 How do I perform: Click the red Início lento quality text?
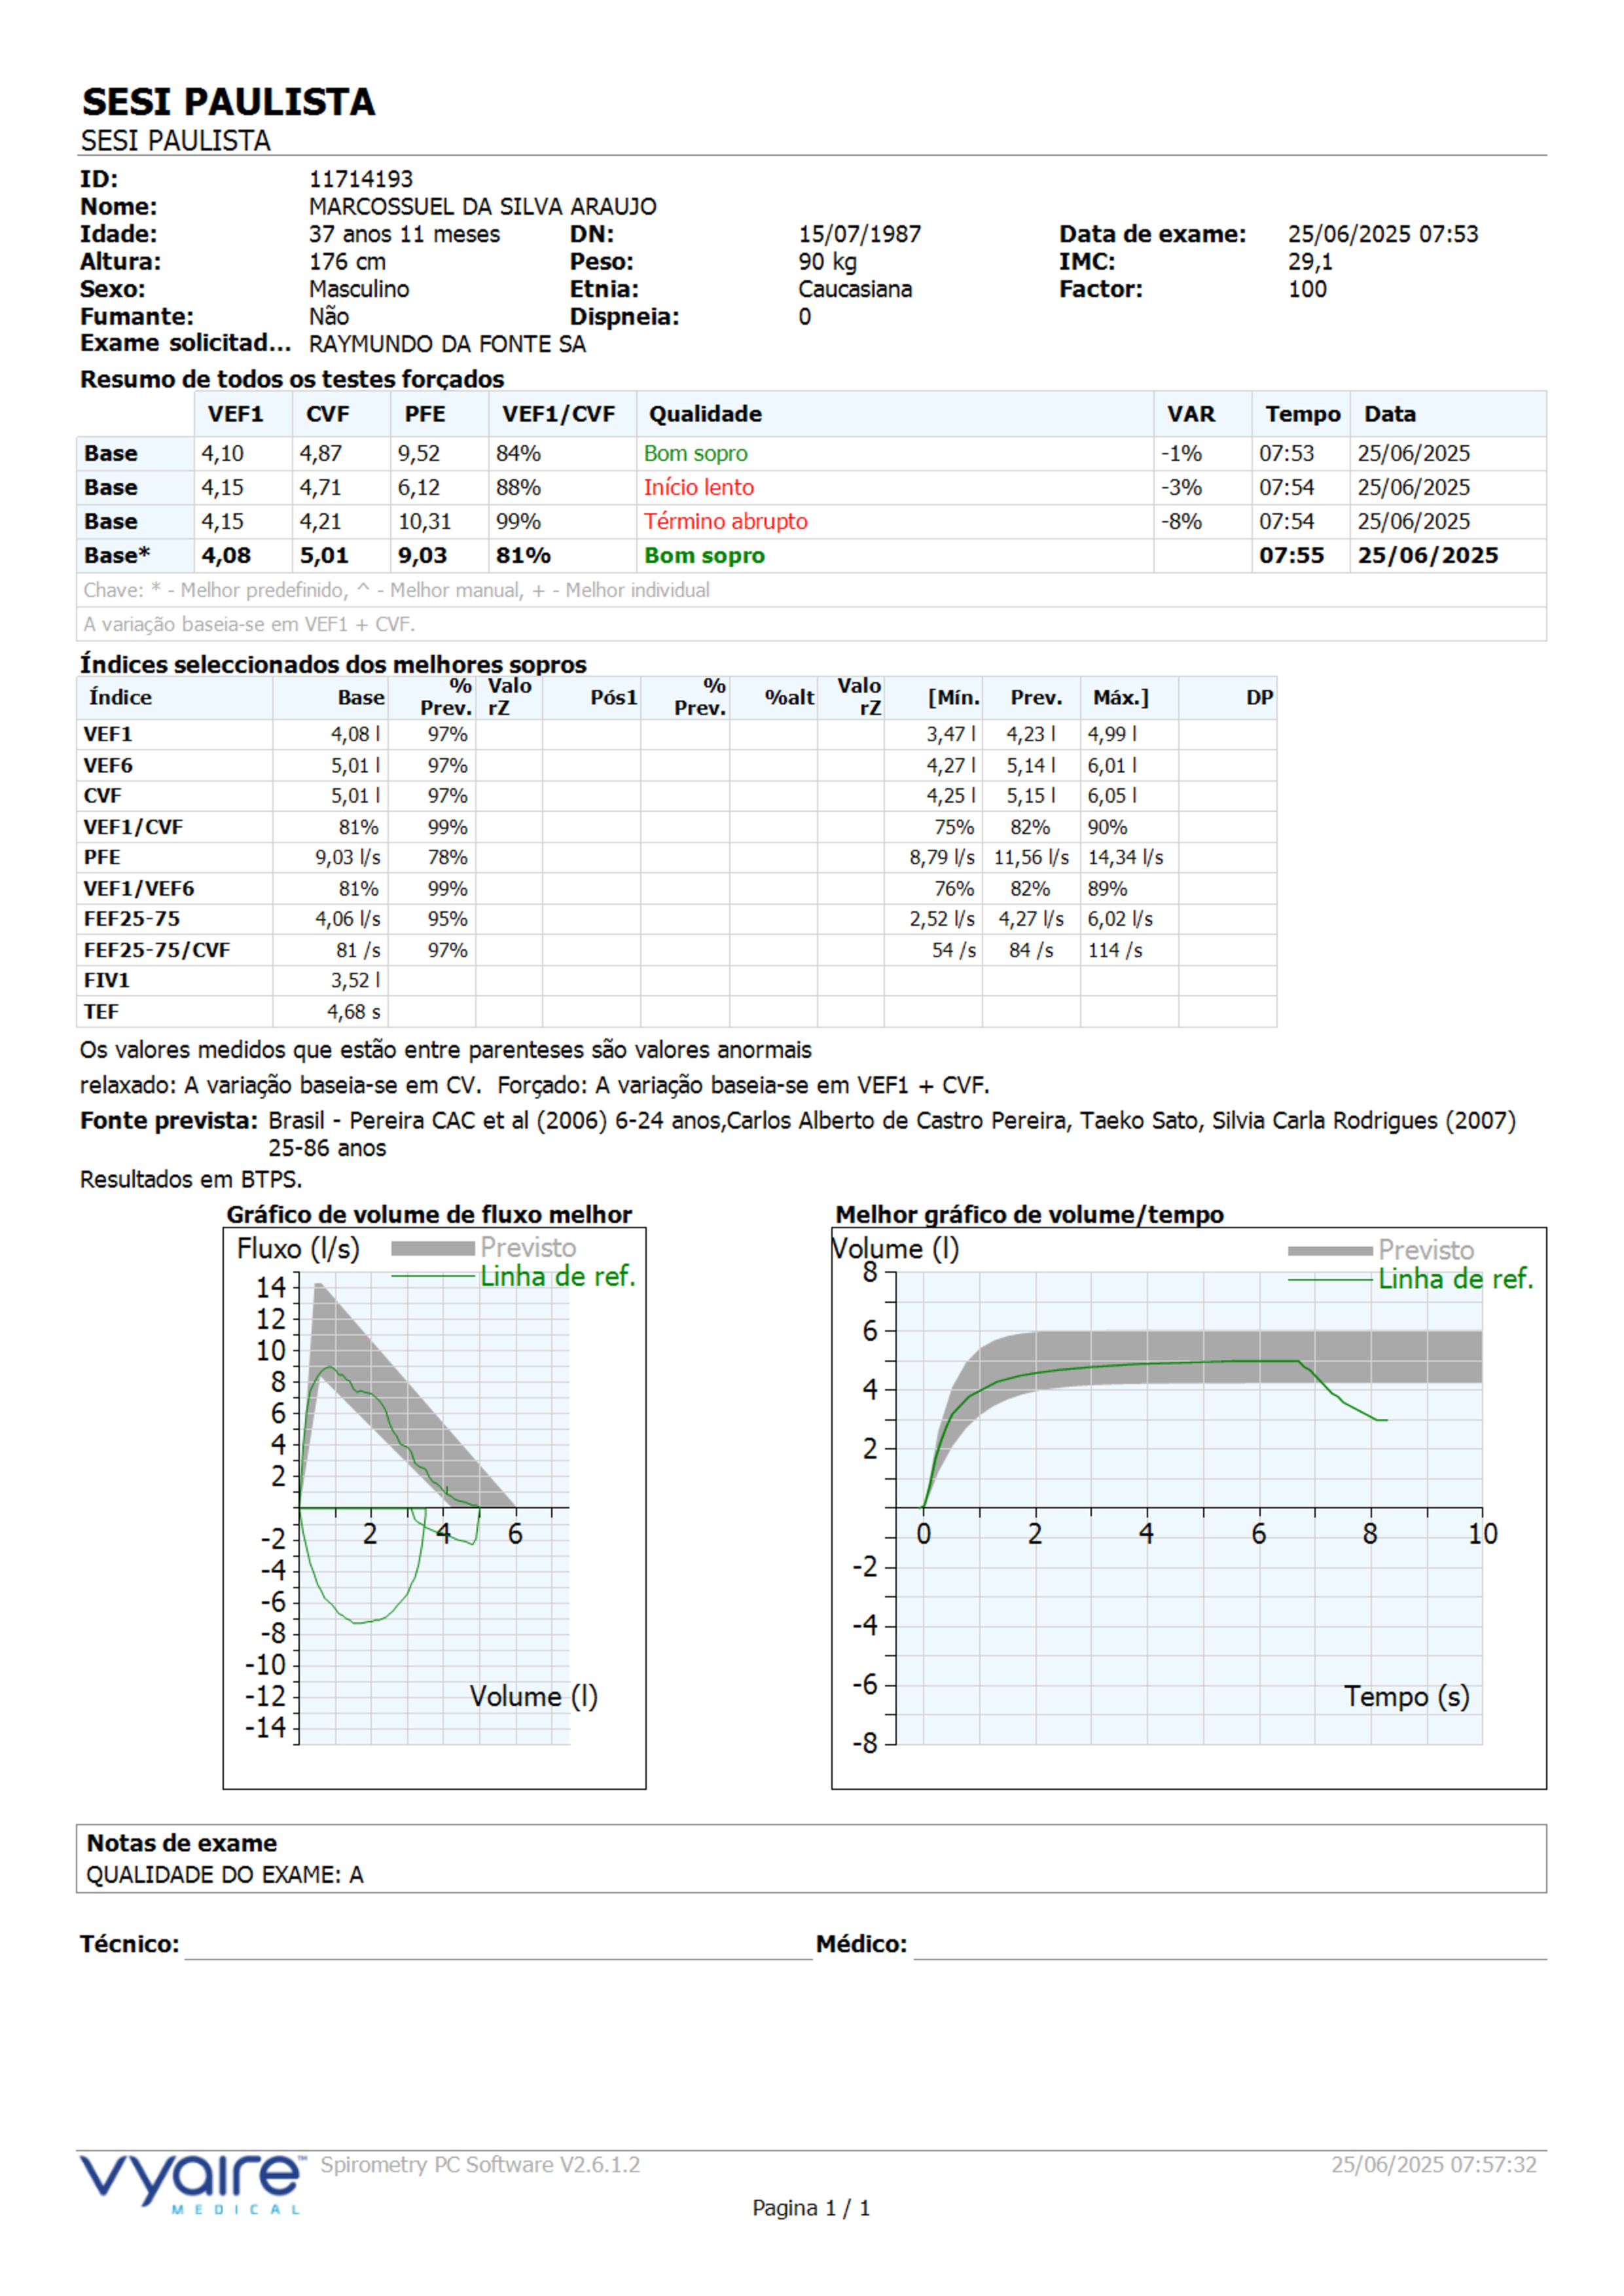tap(698, 488)
